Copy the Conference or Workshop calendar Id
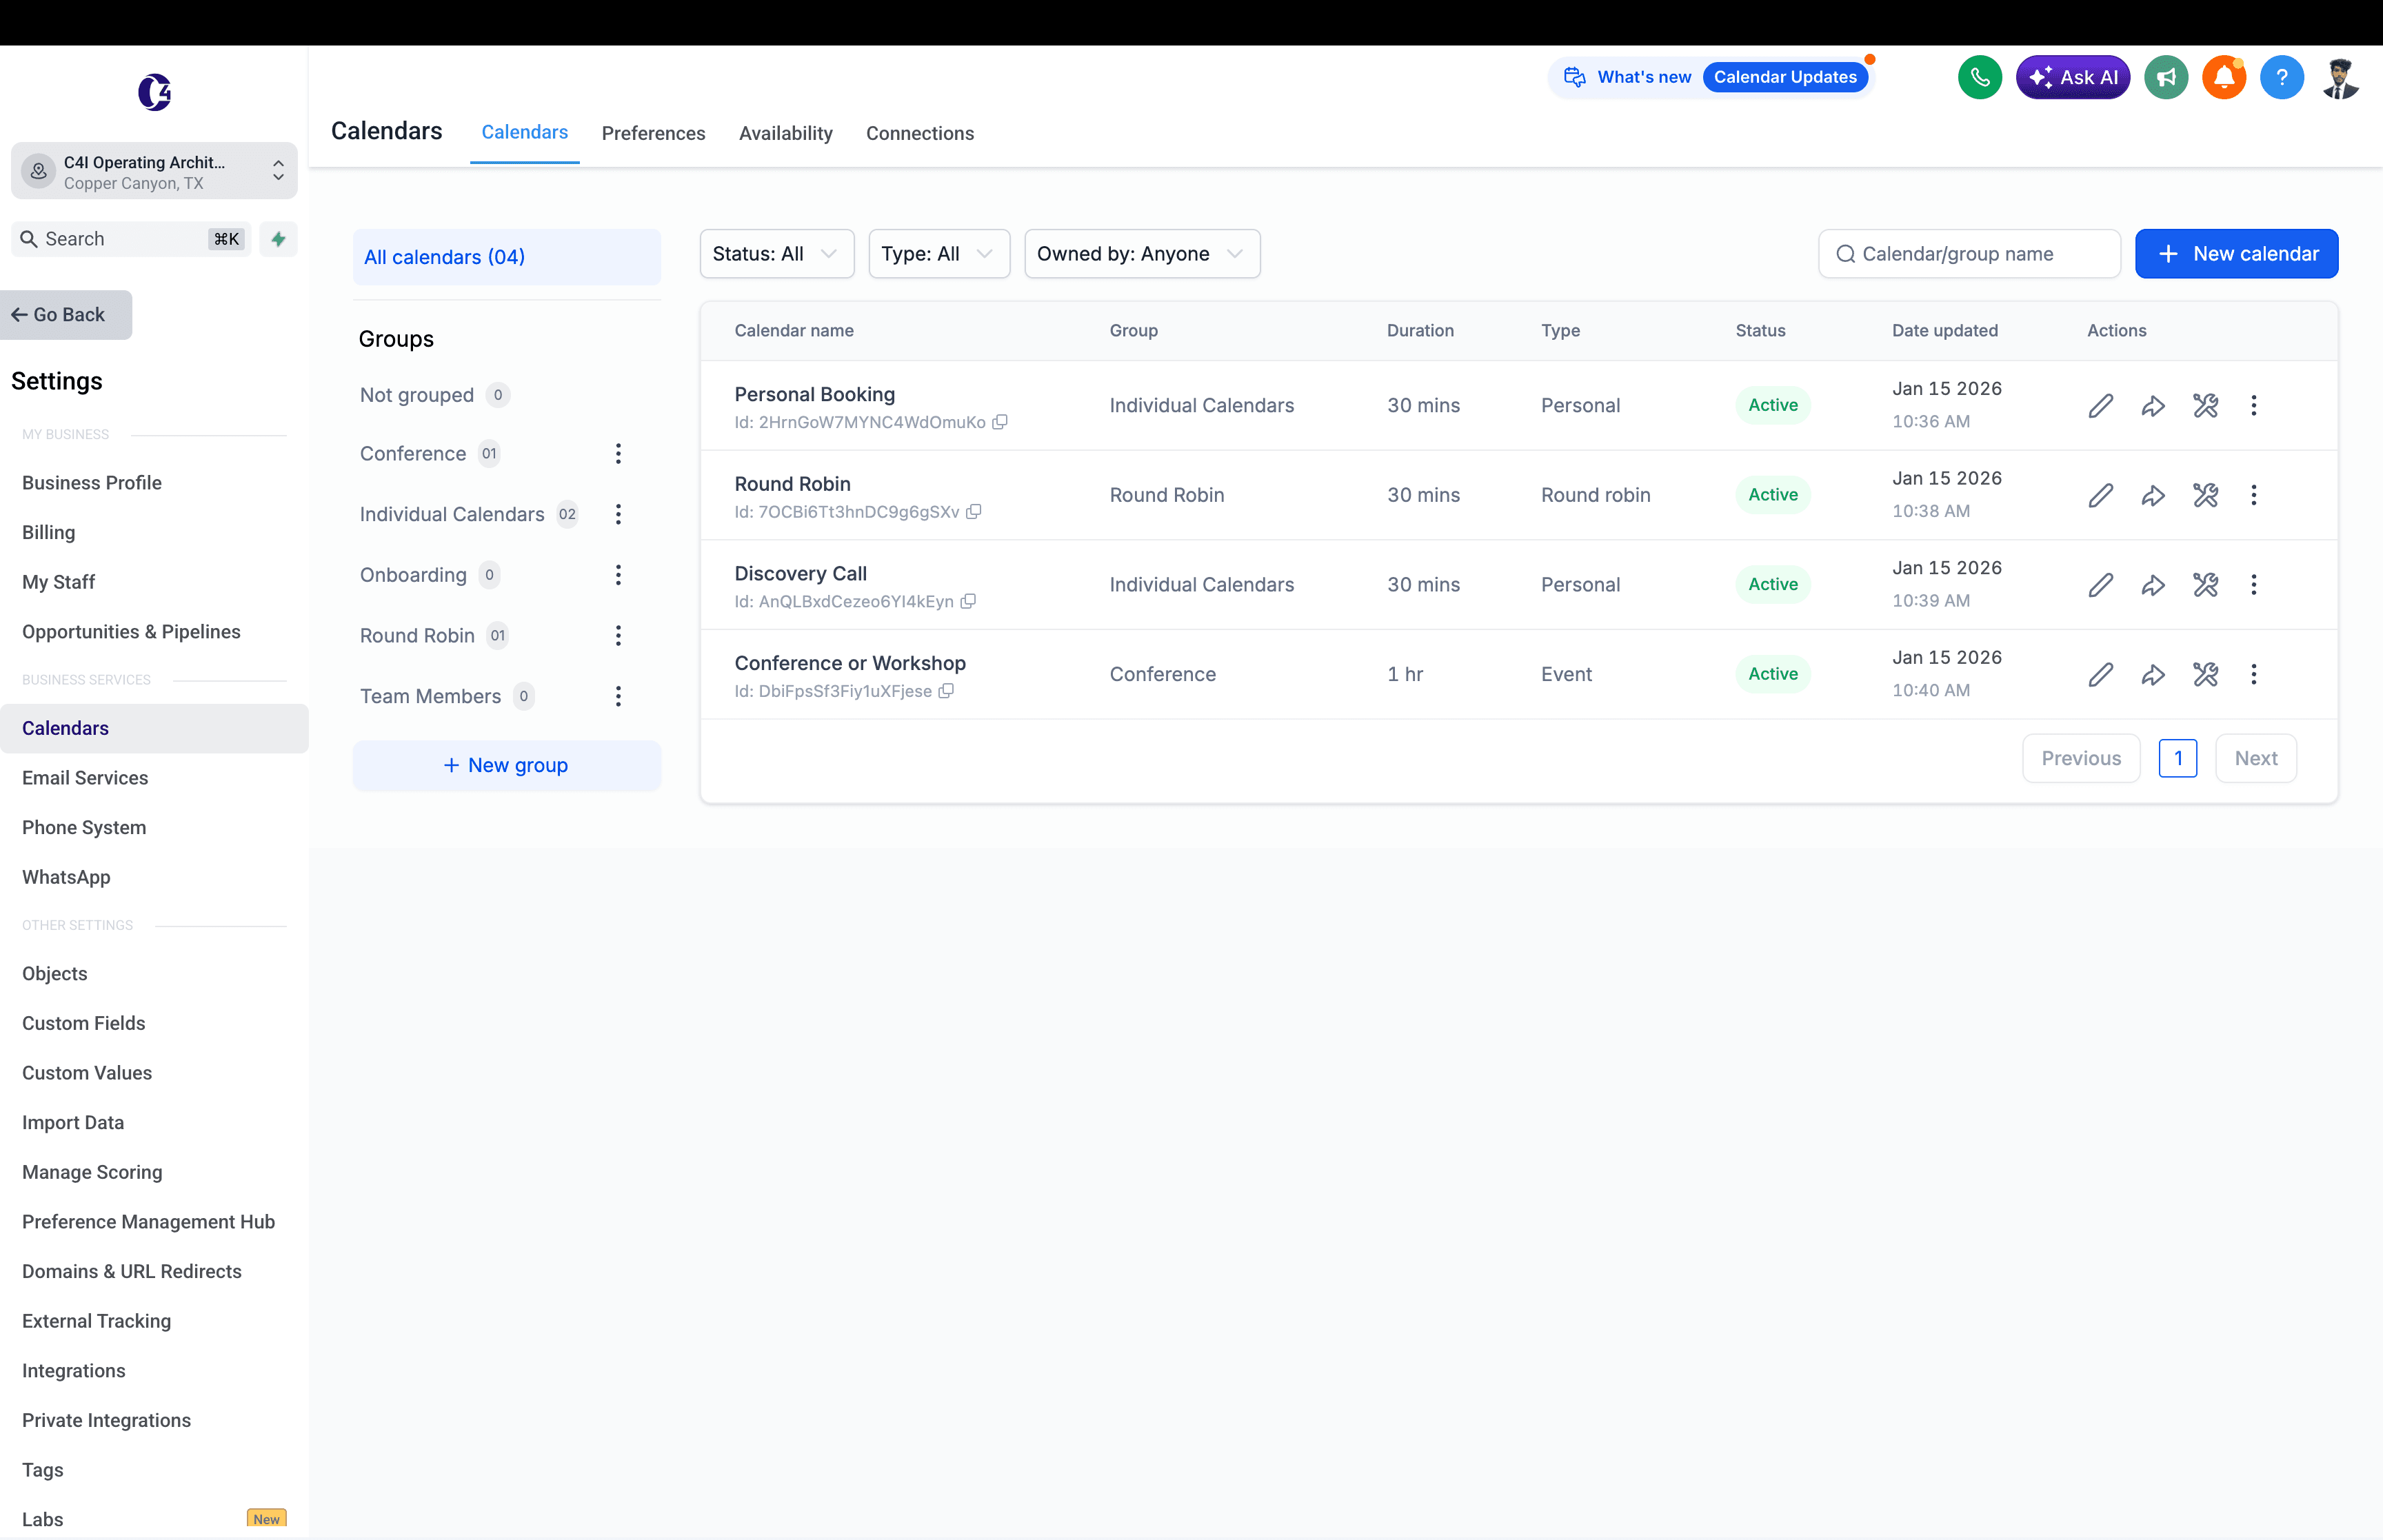This screenshot has width=2383, height=1540. [945, 691]
